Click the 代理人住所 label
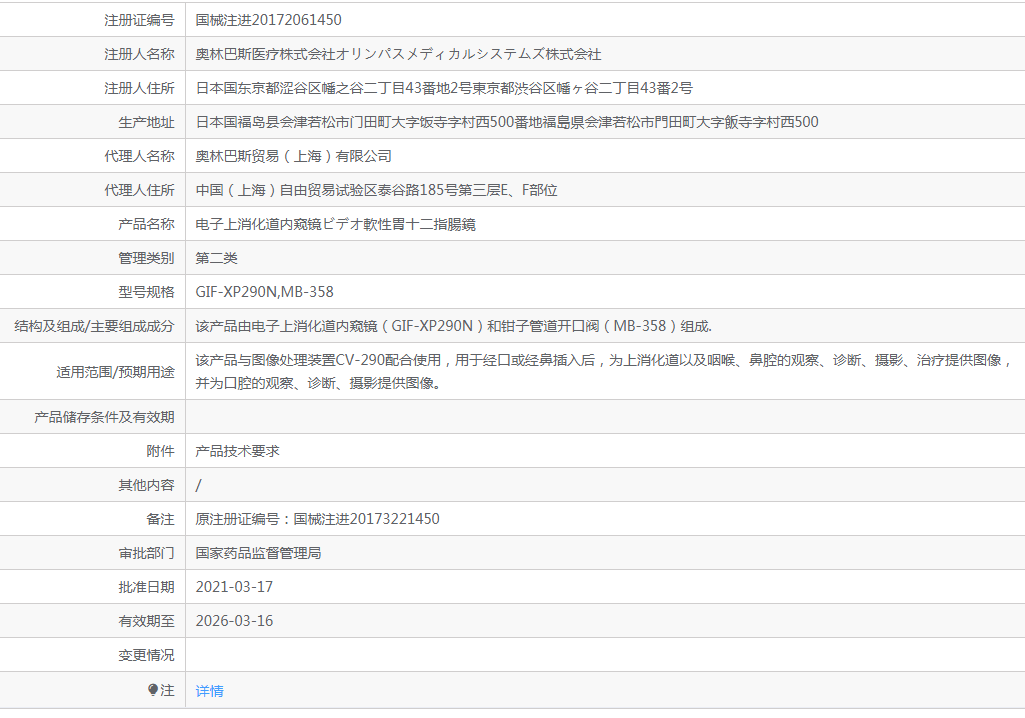1025x718 pixels. coord(139,190)
